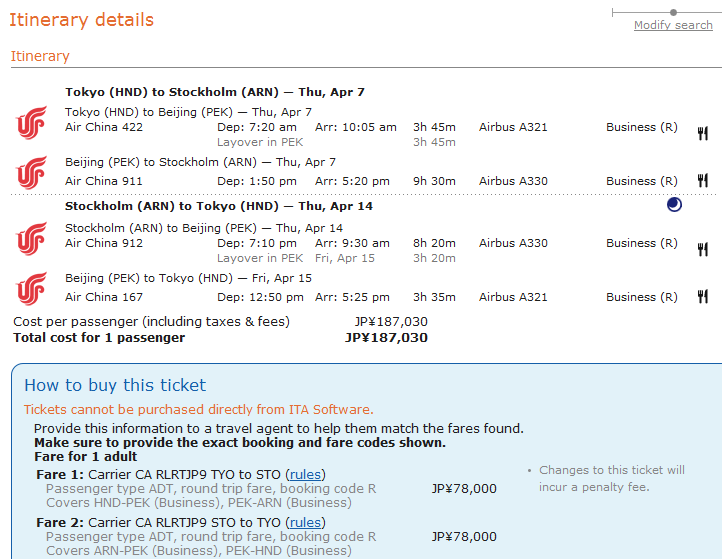Click the Air China logo for flight 911

pyautogui.click(x=31, y=172)
